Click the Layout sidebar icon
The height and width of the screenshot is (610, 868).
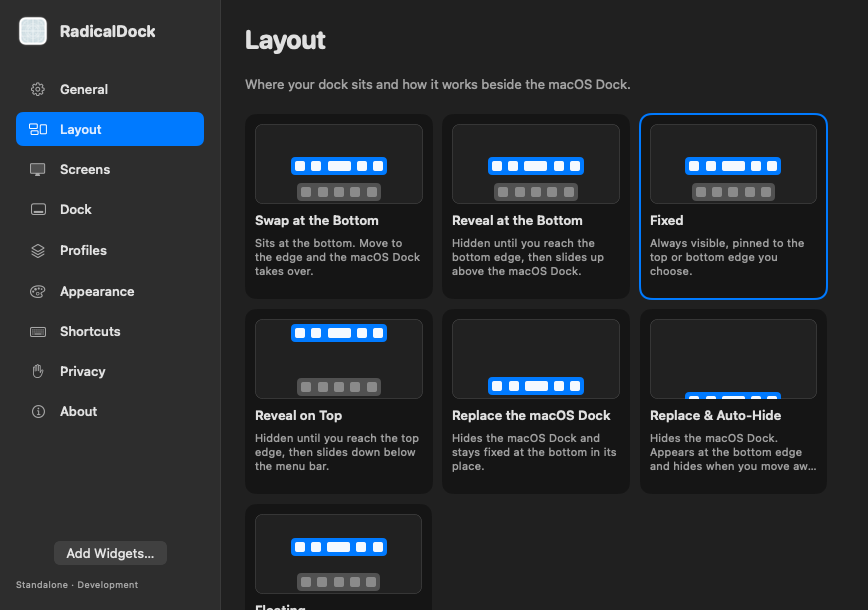point(38,129)
